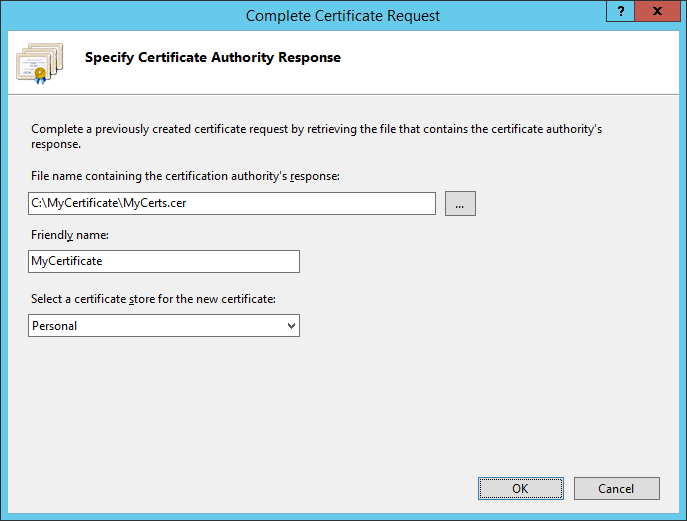Click the Select a certificate store label

click(x=153, y=299)
